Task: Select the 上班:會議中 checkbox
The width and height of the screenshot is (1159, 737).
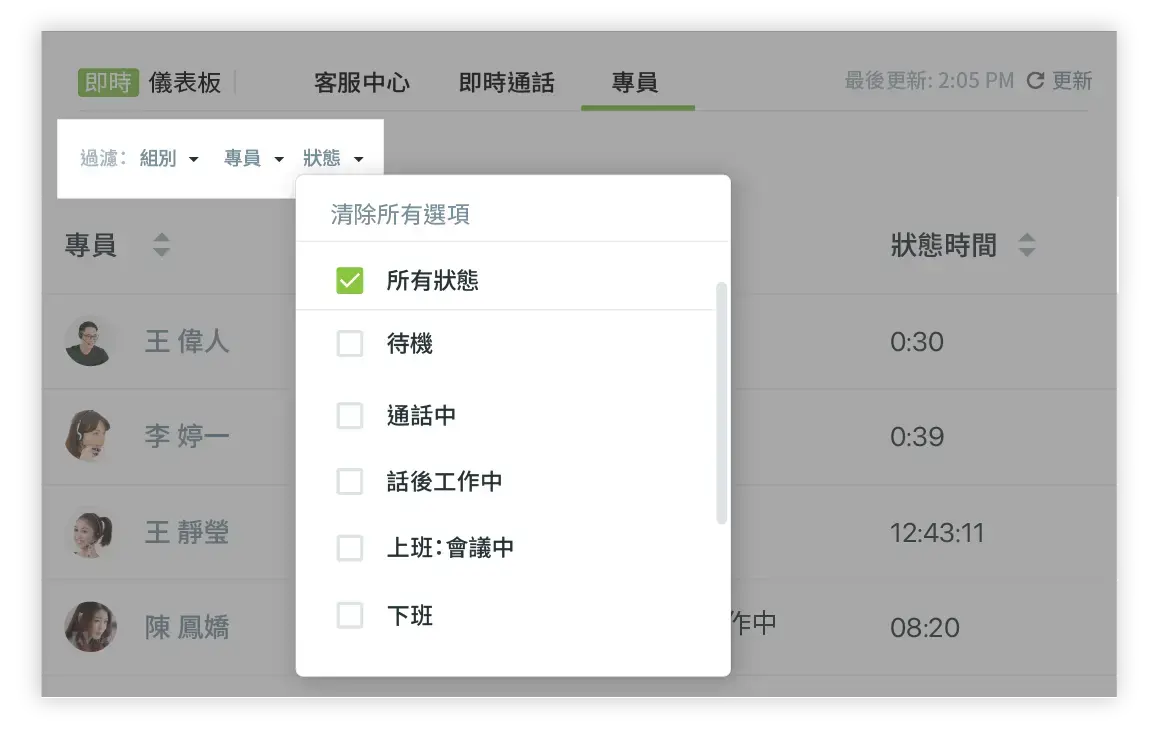Action: pyautogui.click(x=350, y=548)
